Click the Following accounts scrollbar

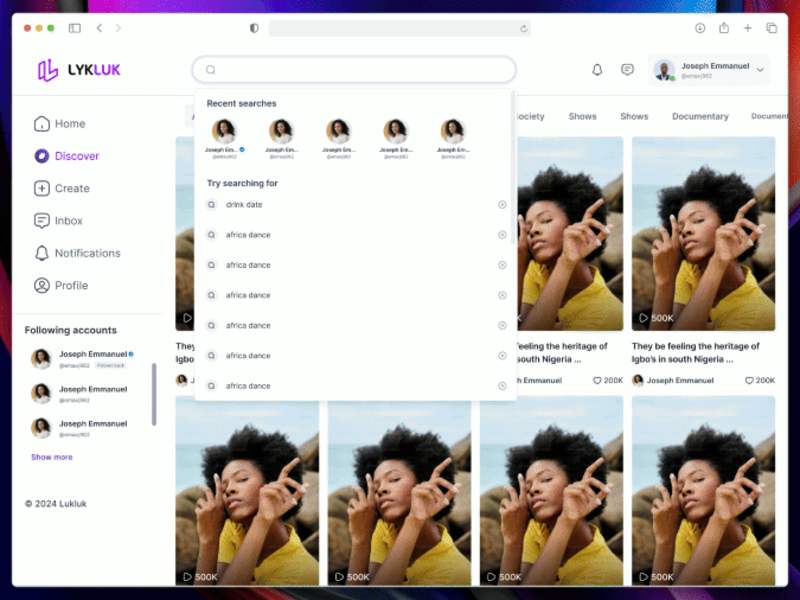[x=154, y=394]
